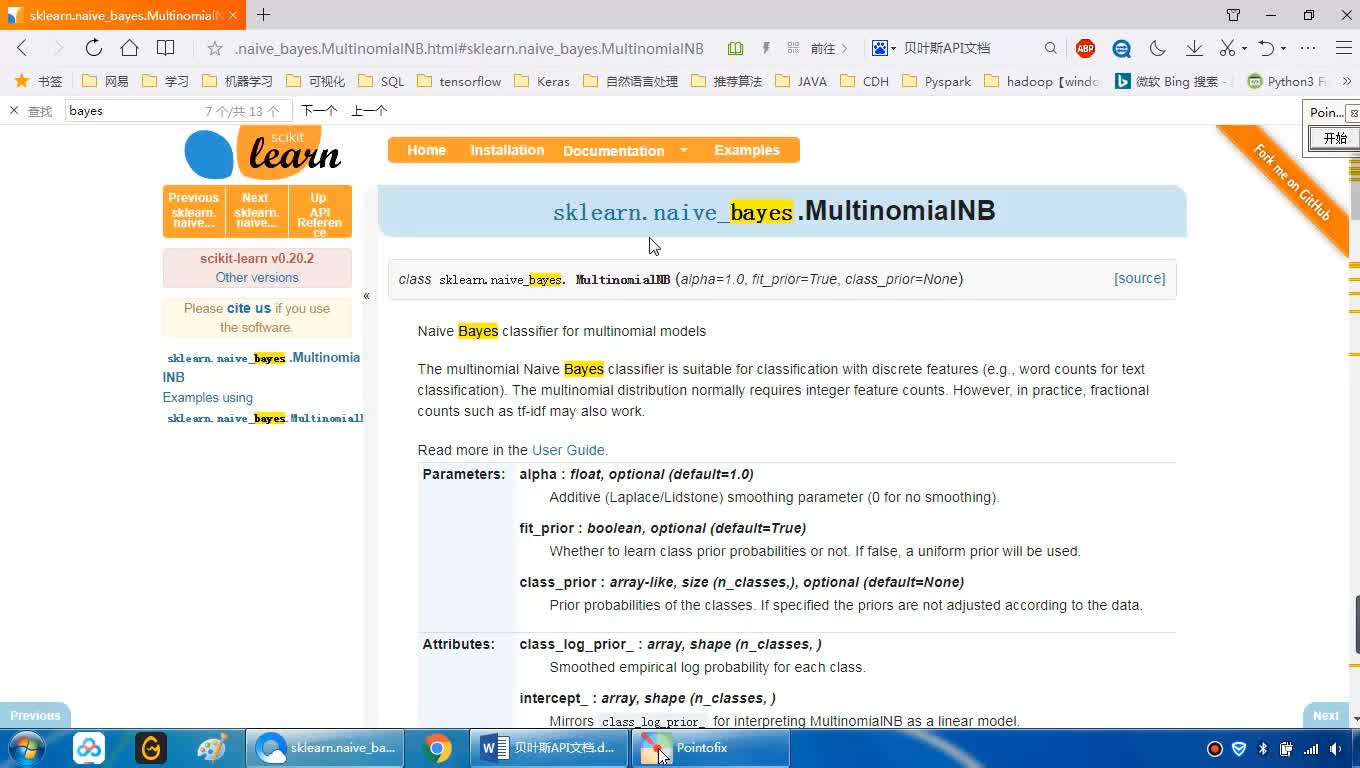This screenshot has height=768, width=1360.
Task: Expand the undo arrow dropdown in toolbar
Action: (1283, 49)
